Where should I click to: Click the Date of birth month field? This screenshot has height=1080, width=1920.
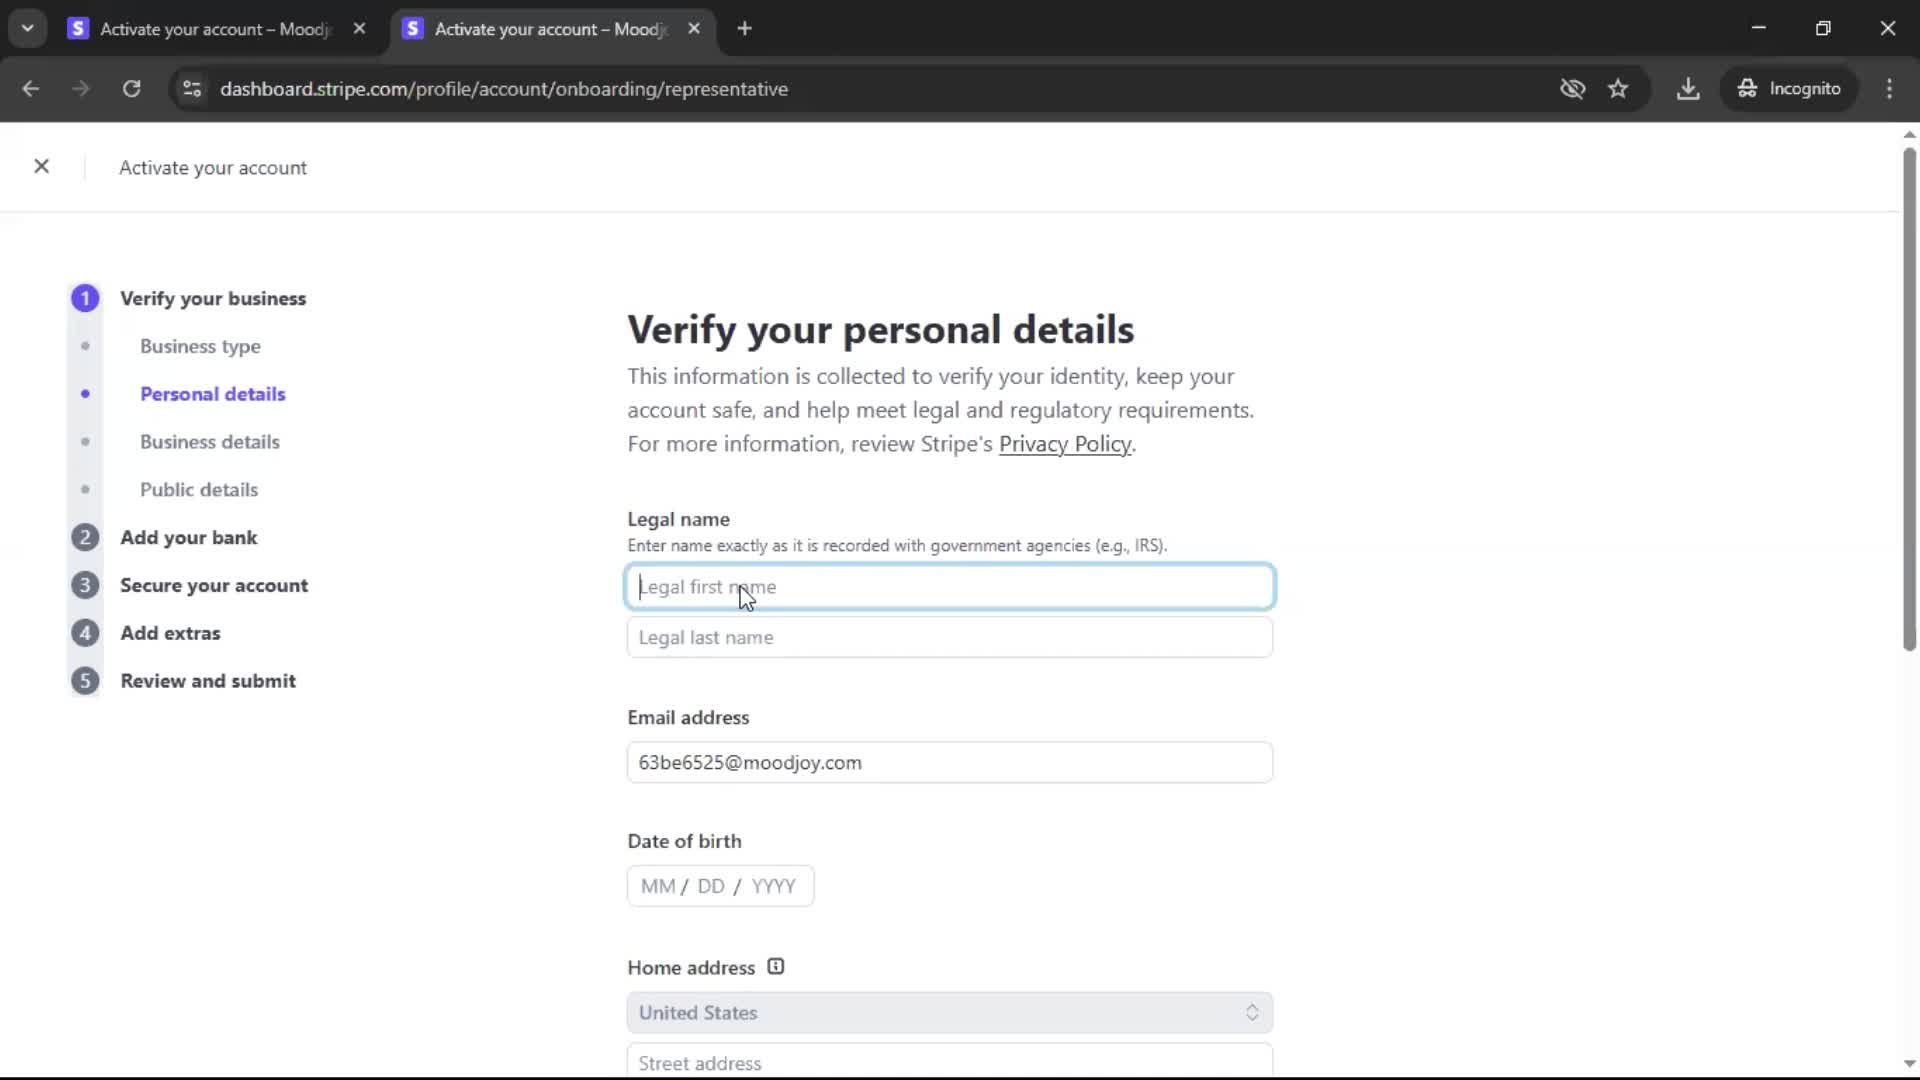click(x=657, y=887)
